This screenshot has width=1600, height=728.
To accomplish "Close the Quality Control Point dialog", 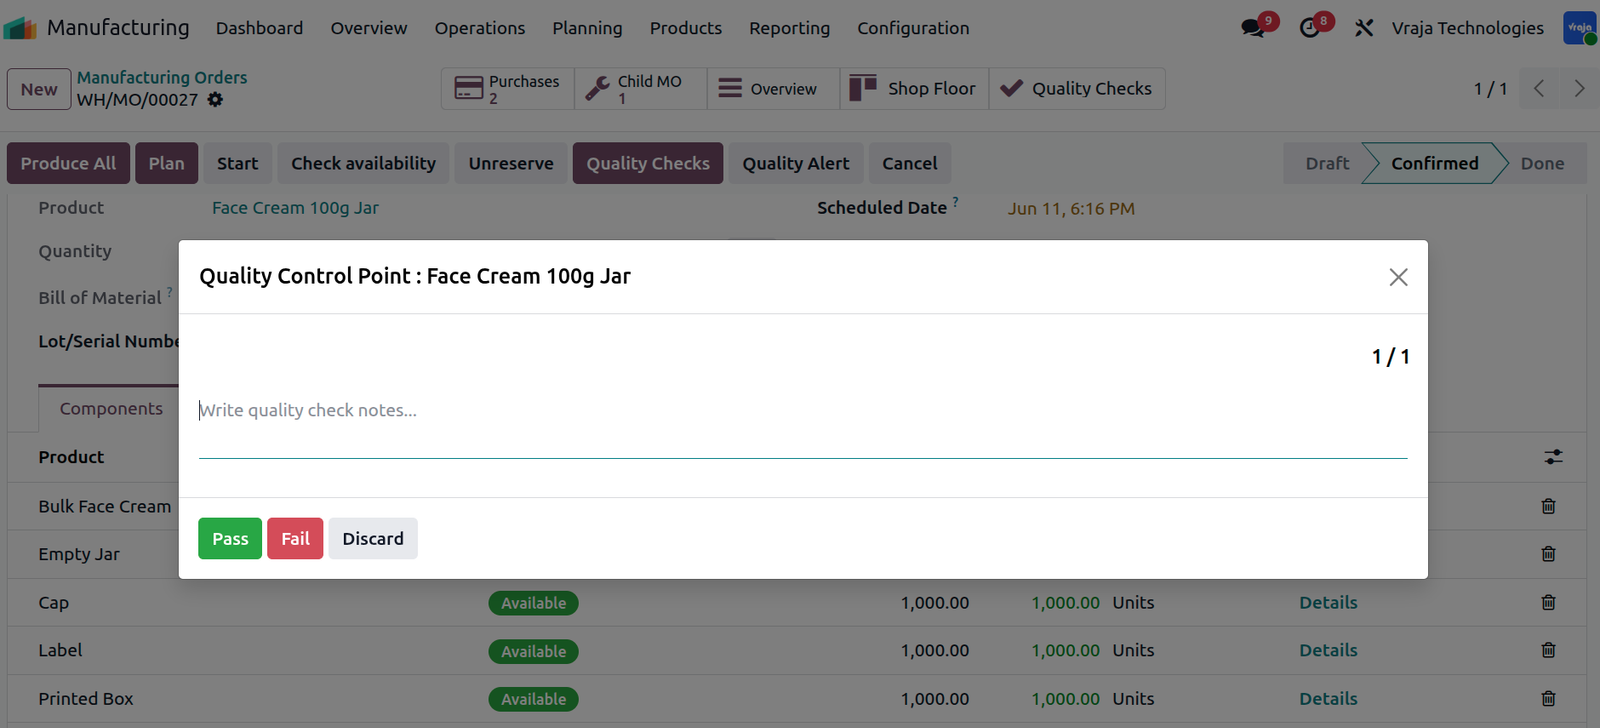I will click(1398, 277).
